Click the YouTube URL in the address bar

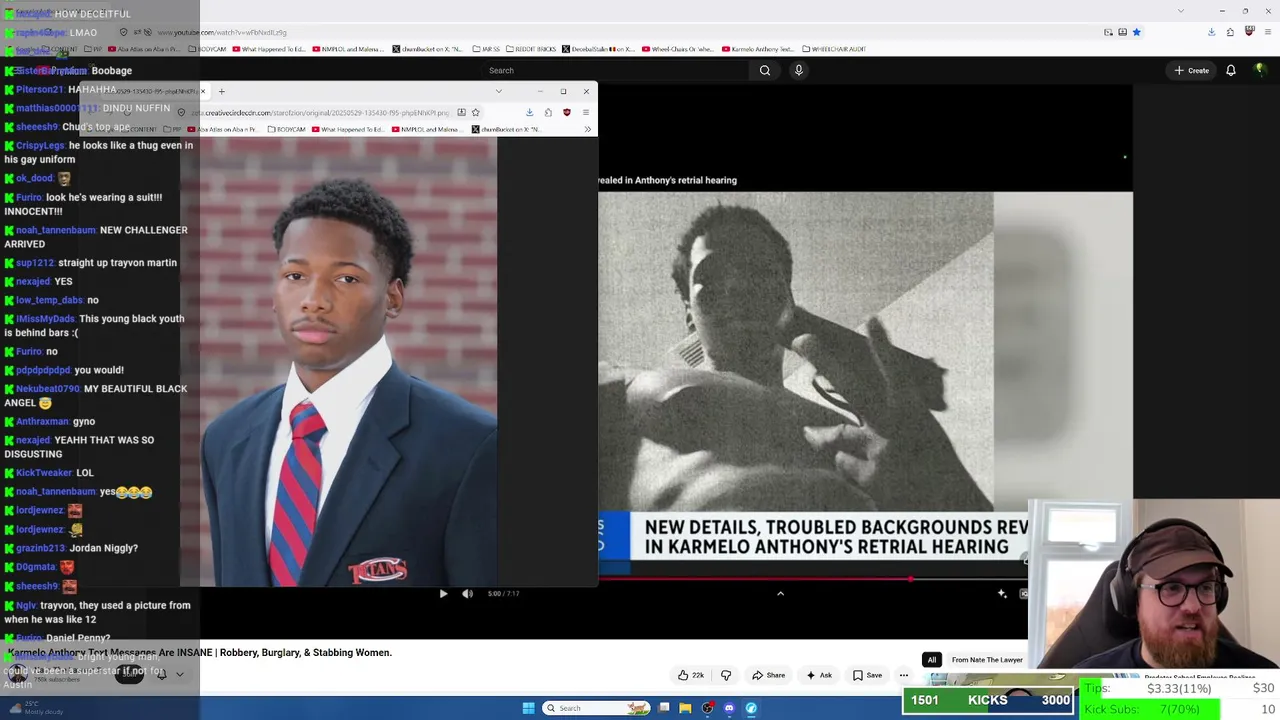point(223,32)
